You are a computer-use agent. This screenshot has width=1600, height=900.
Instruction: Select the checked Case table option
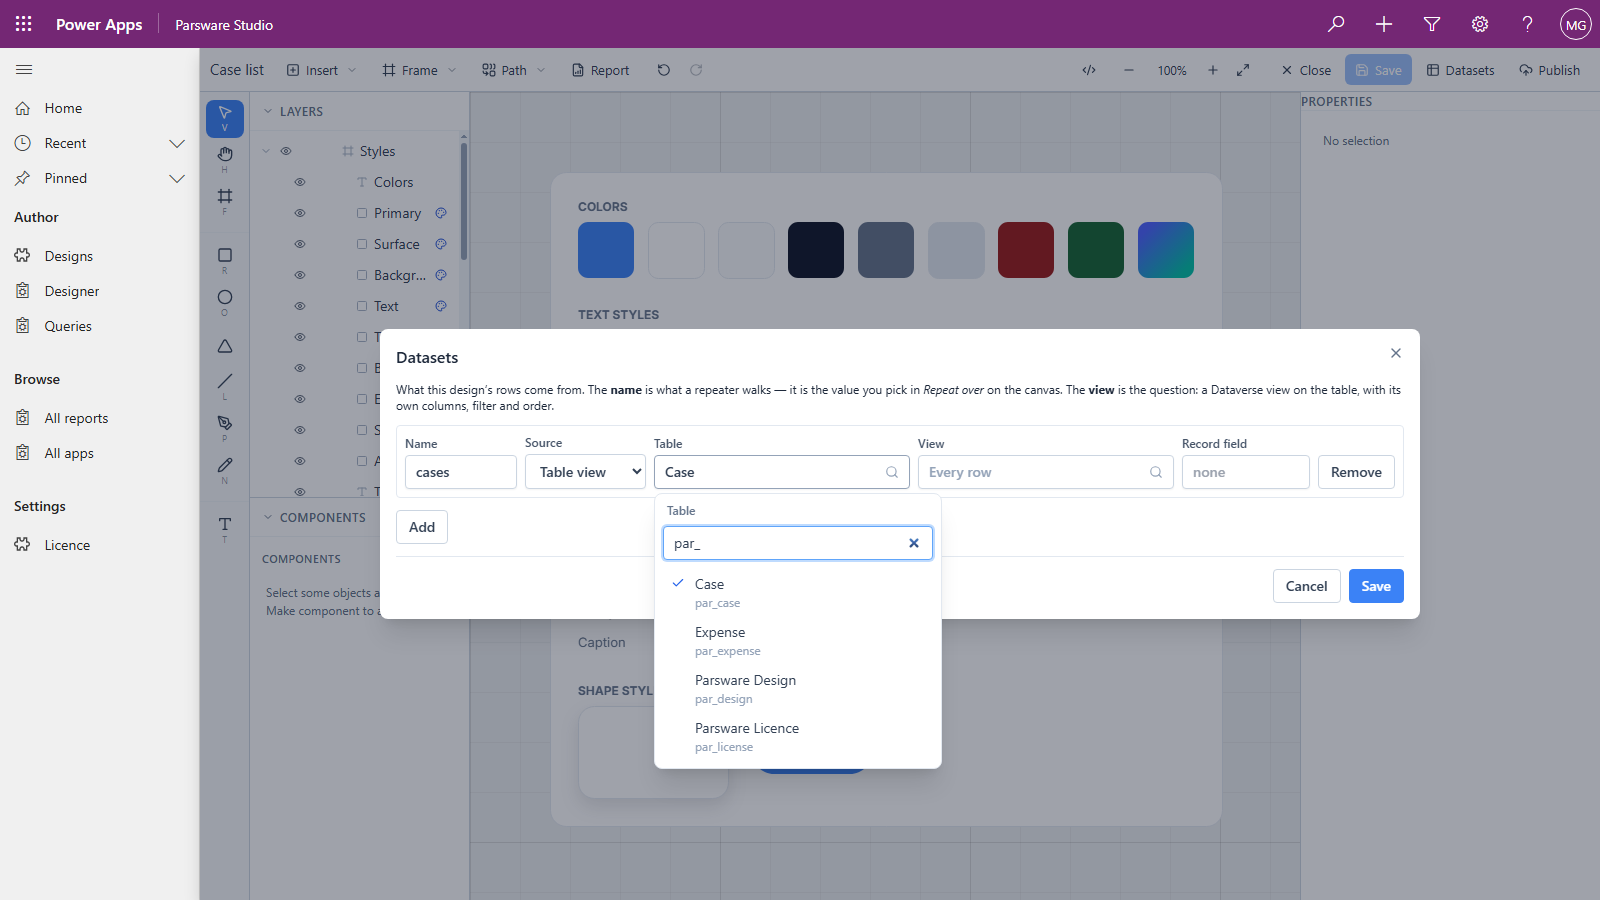coord(797,593)
